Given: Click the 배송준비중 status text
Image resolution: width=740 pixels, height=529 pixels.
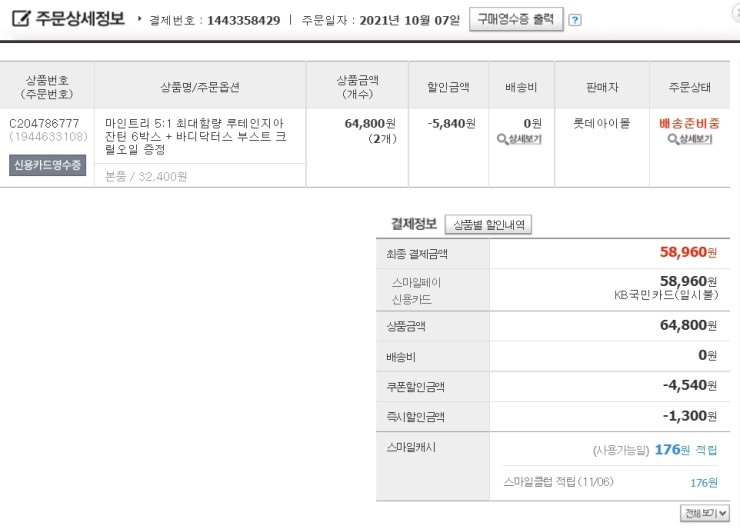Looking at the screenshot, I should tap(689, 124).
